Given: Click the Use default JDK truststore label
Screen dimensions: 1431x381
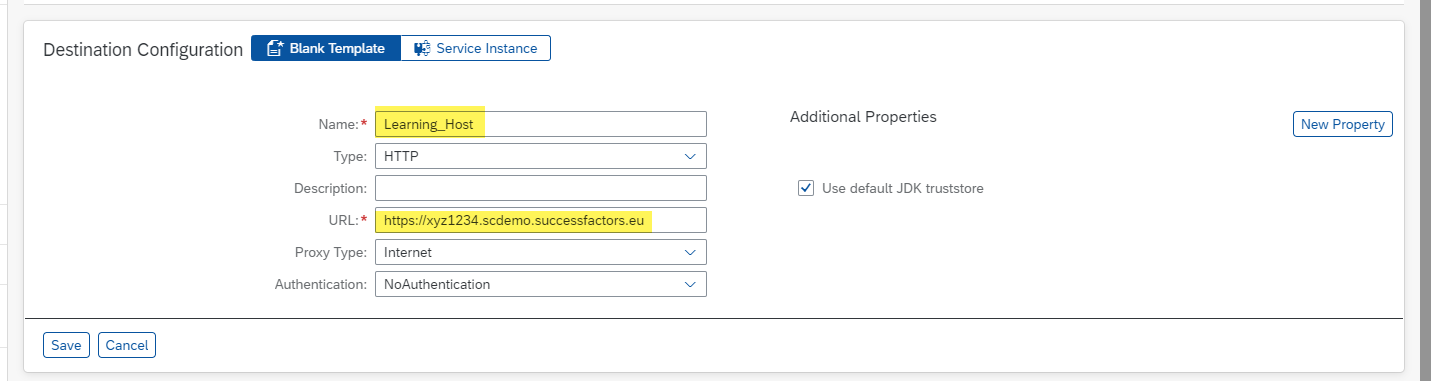Looking at the screenshot, I should click(x=902, y=188).
